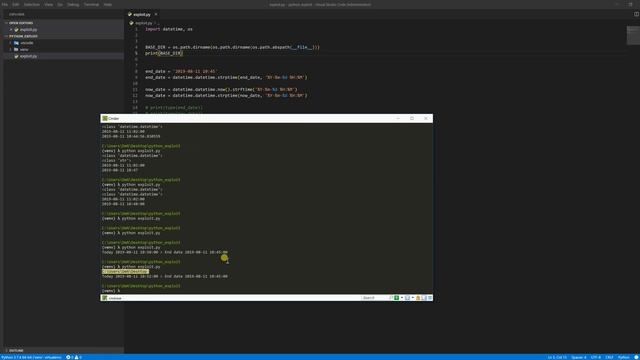Click the end_date strptime line of code
Image resolution: width=640 pixels, height=360 pixels.
(226, 78)
